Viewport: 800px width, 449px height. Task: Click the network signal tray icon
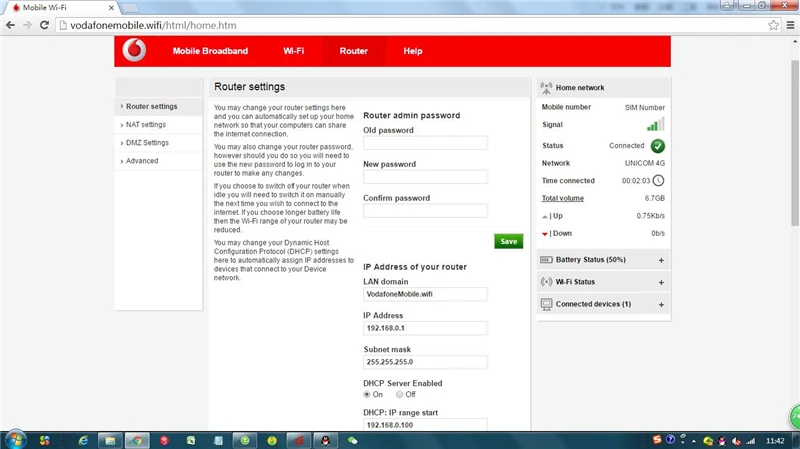[x=751, y=441]
